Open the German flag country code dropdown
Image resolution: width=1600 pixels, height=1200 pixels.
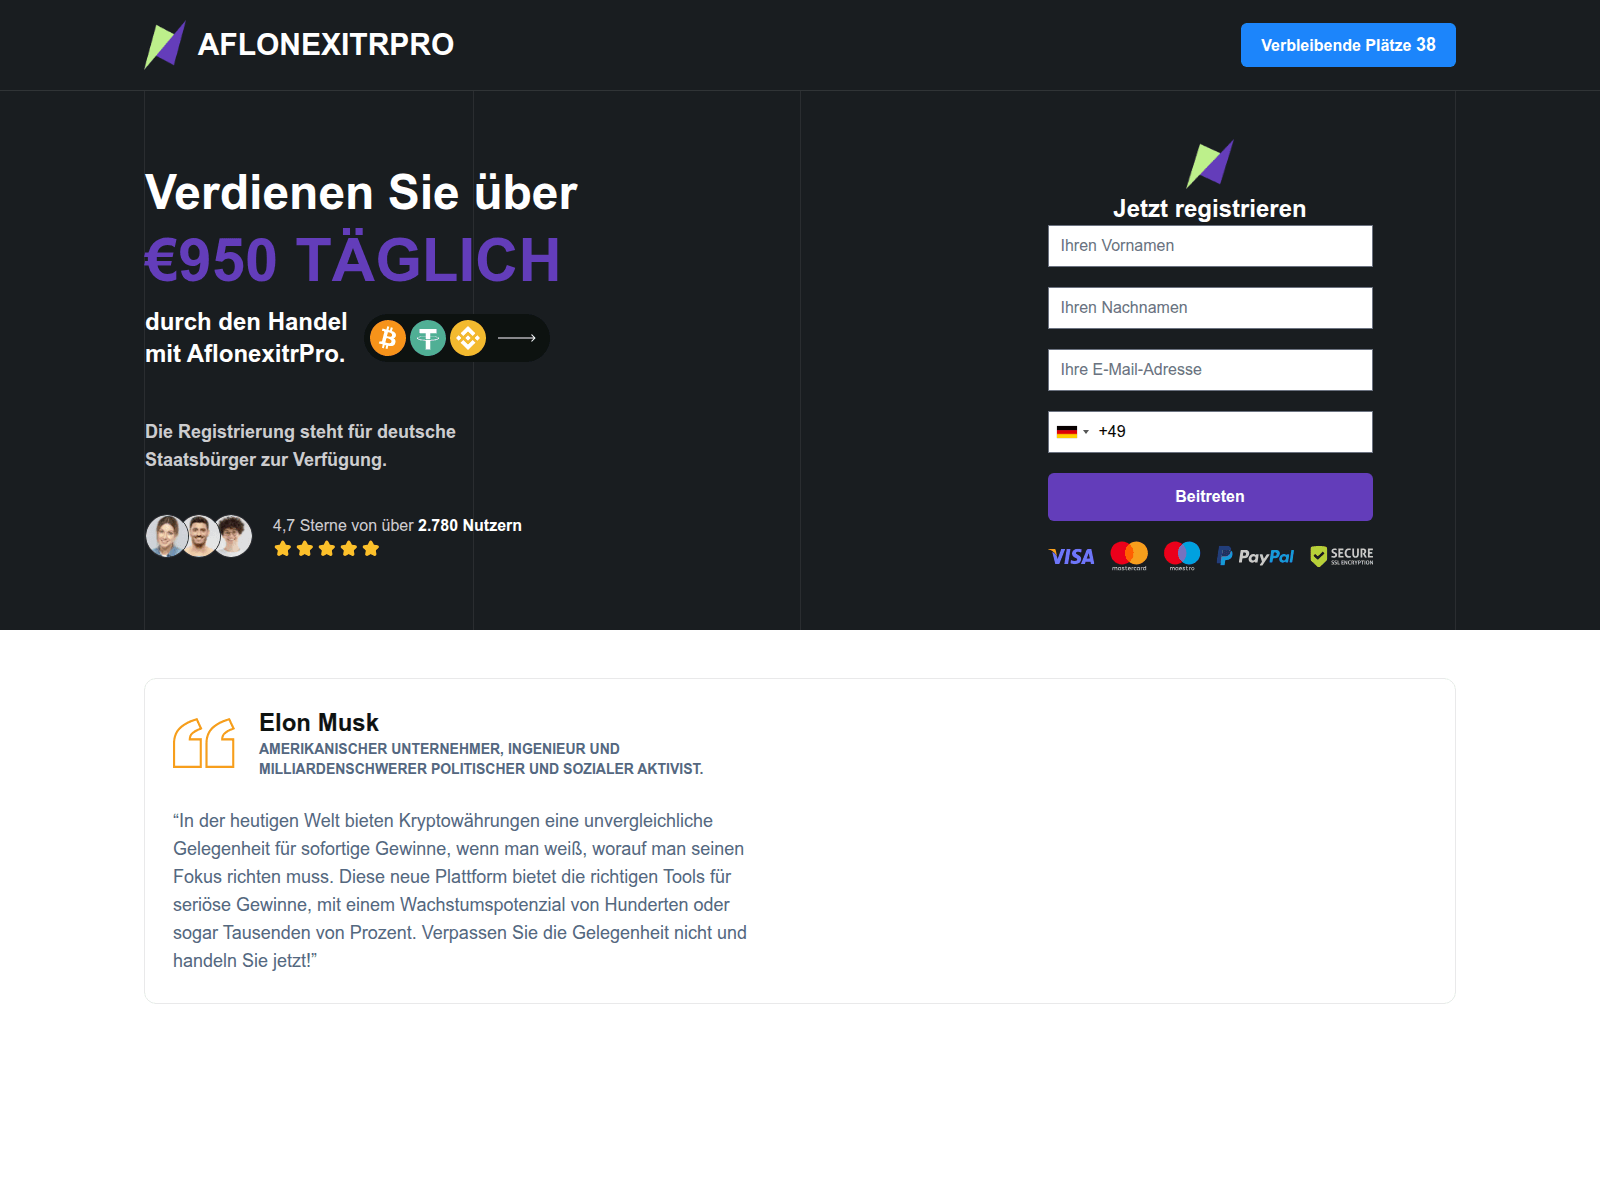pos(1072,432)
